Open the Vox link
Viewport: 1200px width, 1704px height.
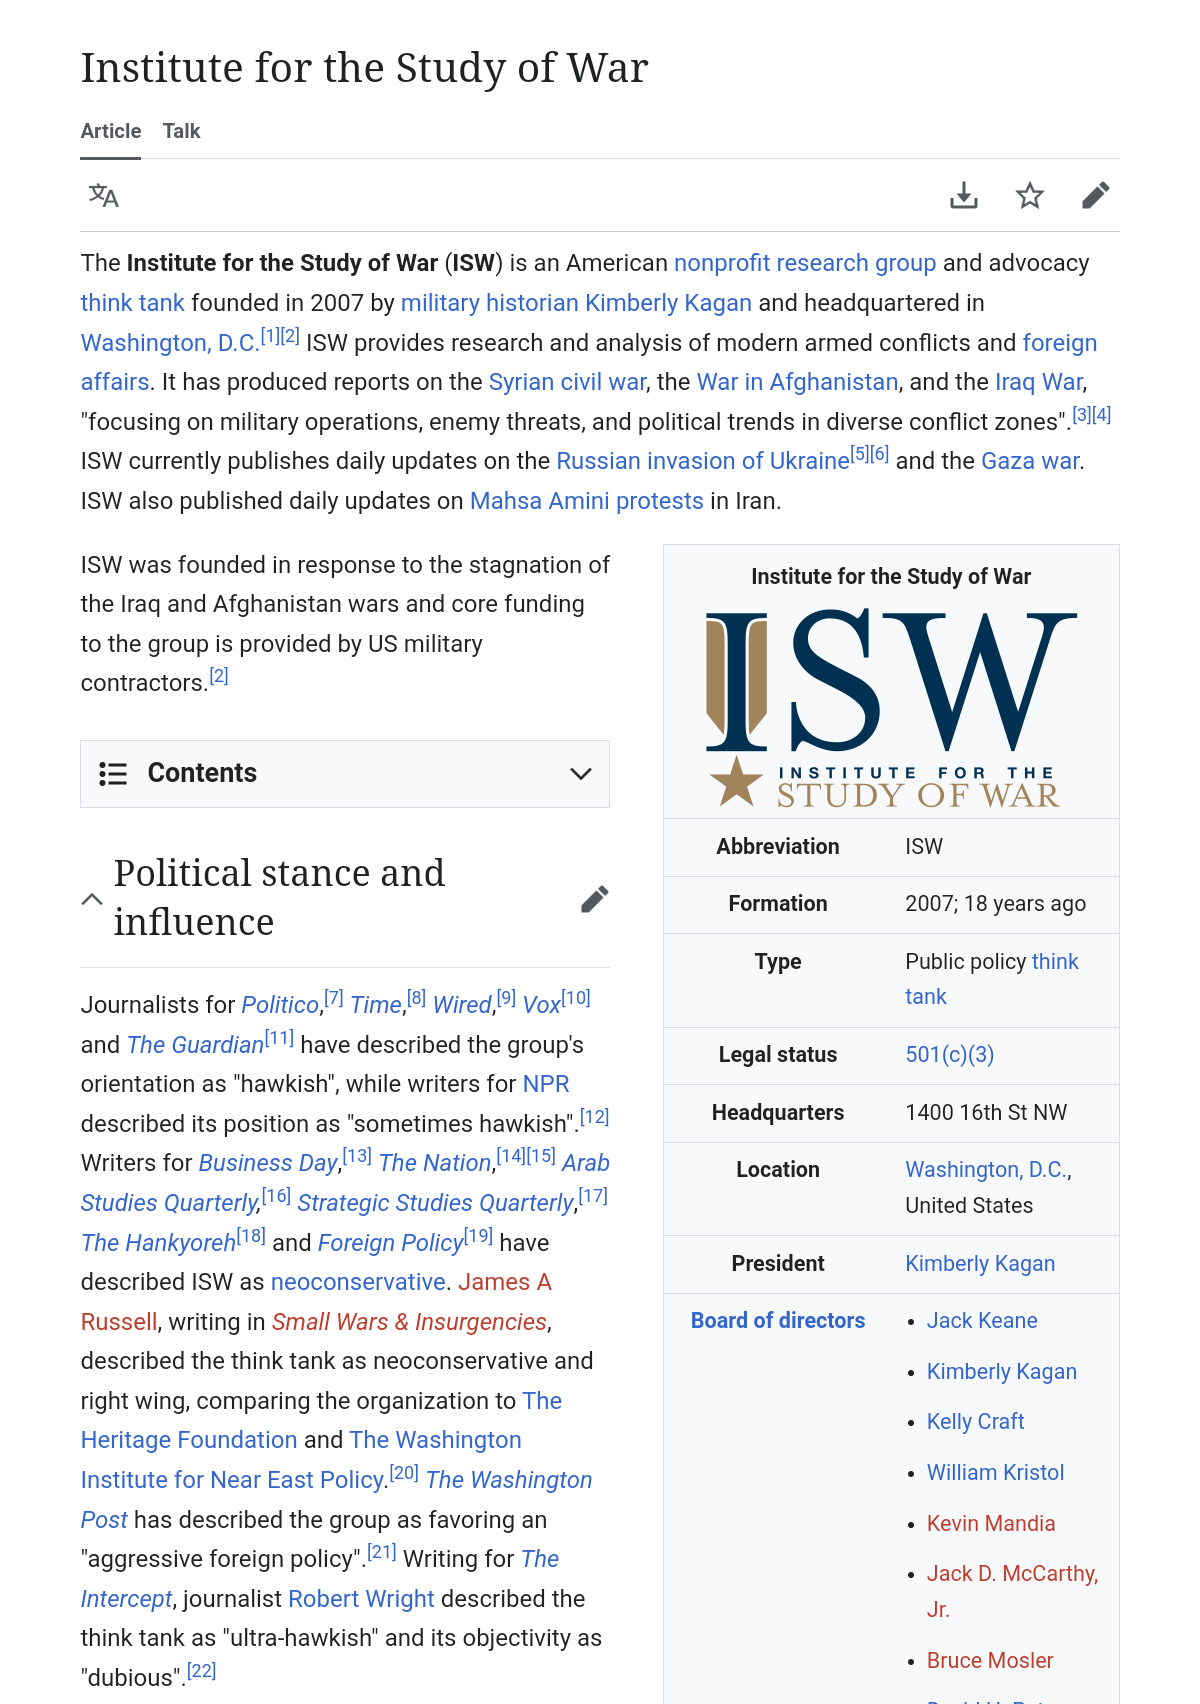pos(542,1005)
